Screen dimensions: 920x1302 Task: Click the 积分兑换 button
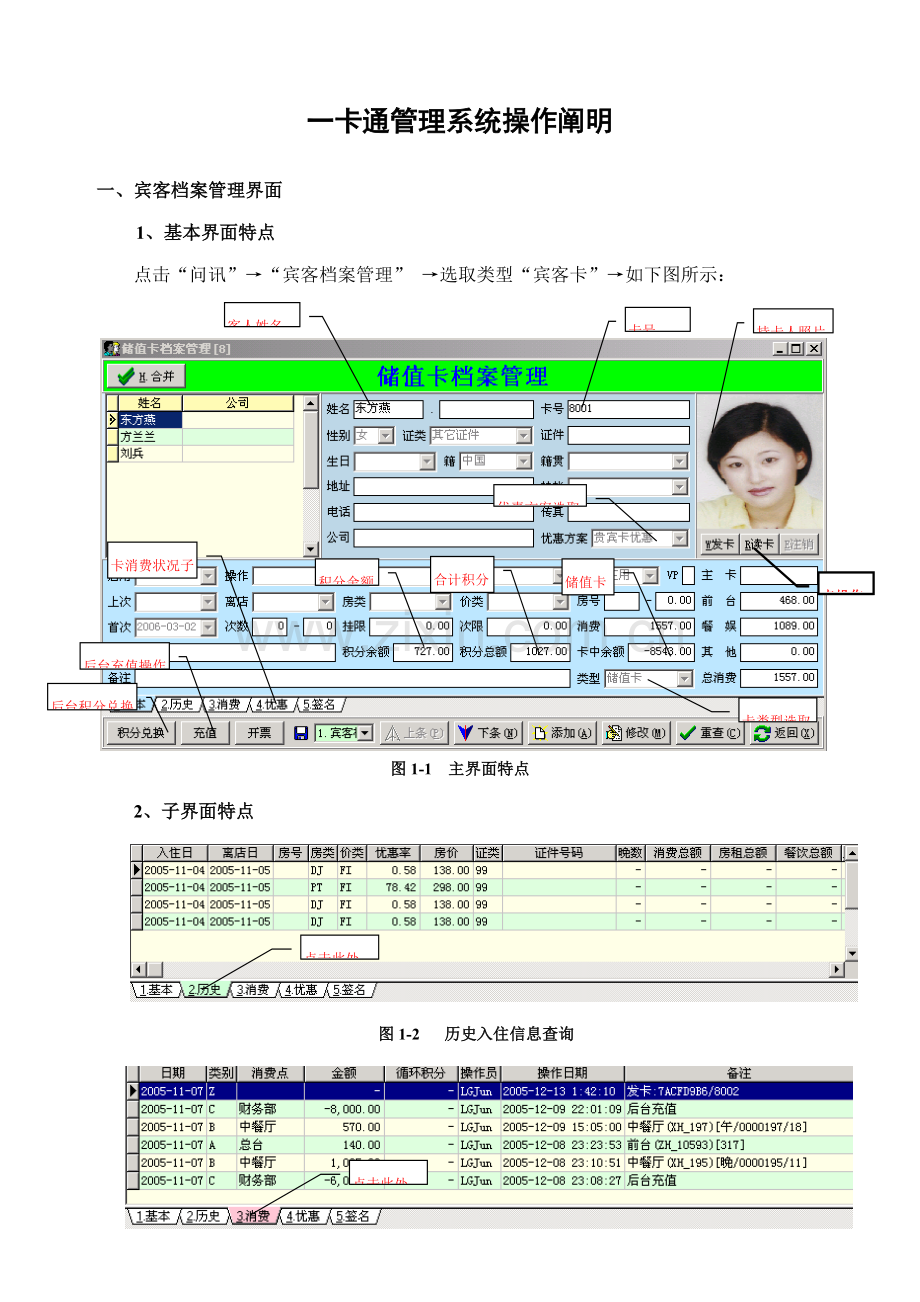[x=141, y=733]
